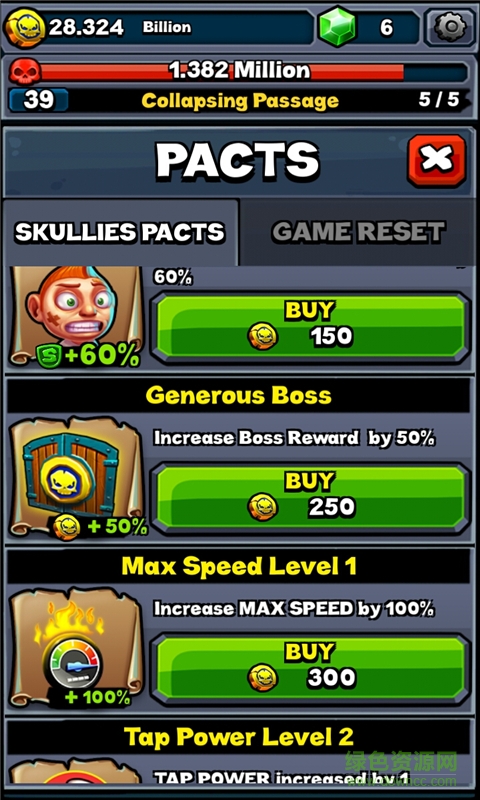Tap the red skull boss health icon

24,72
